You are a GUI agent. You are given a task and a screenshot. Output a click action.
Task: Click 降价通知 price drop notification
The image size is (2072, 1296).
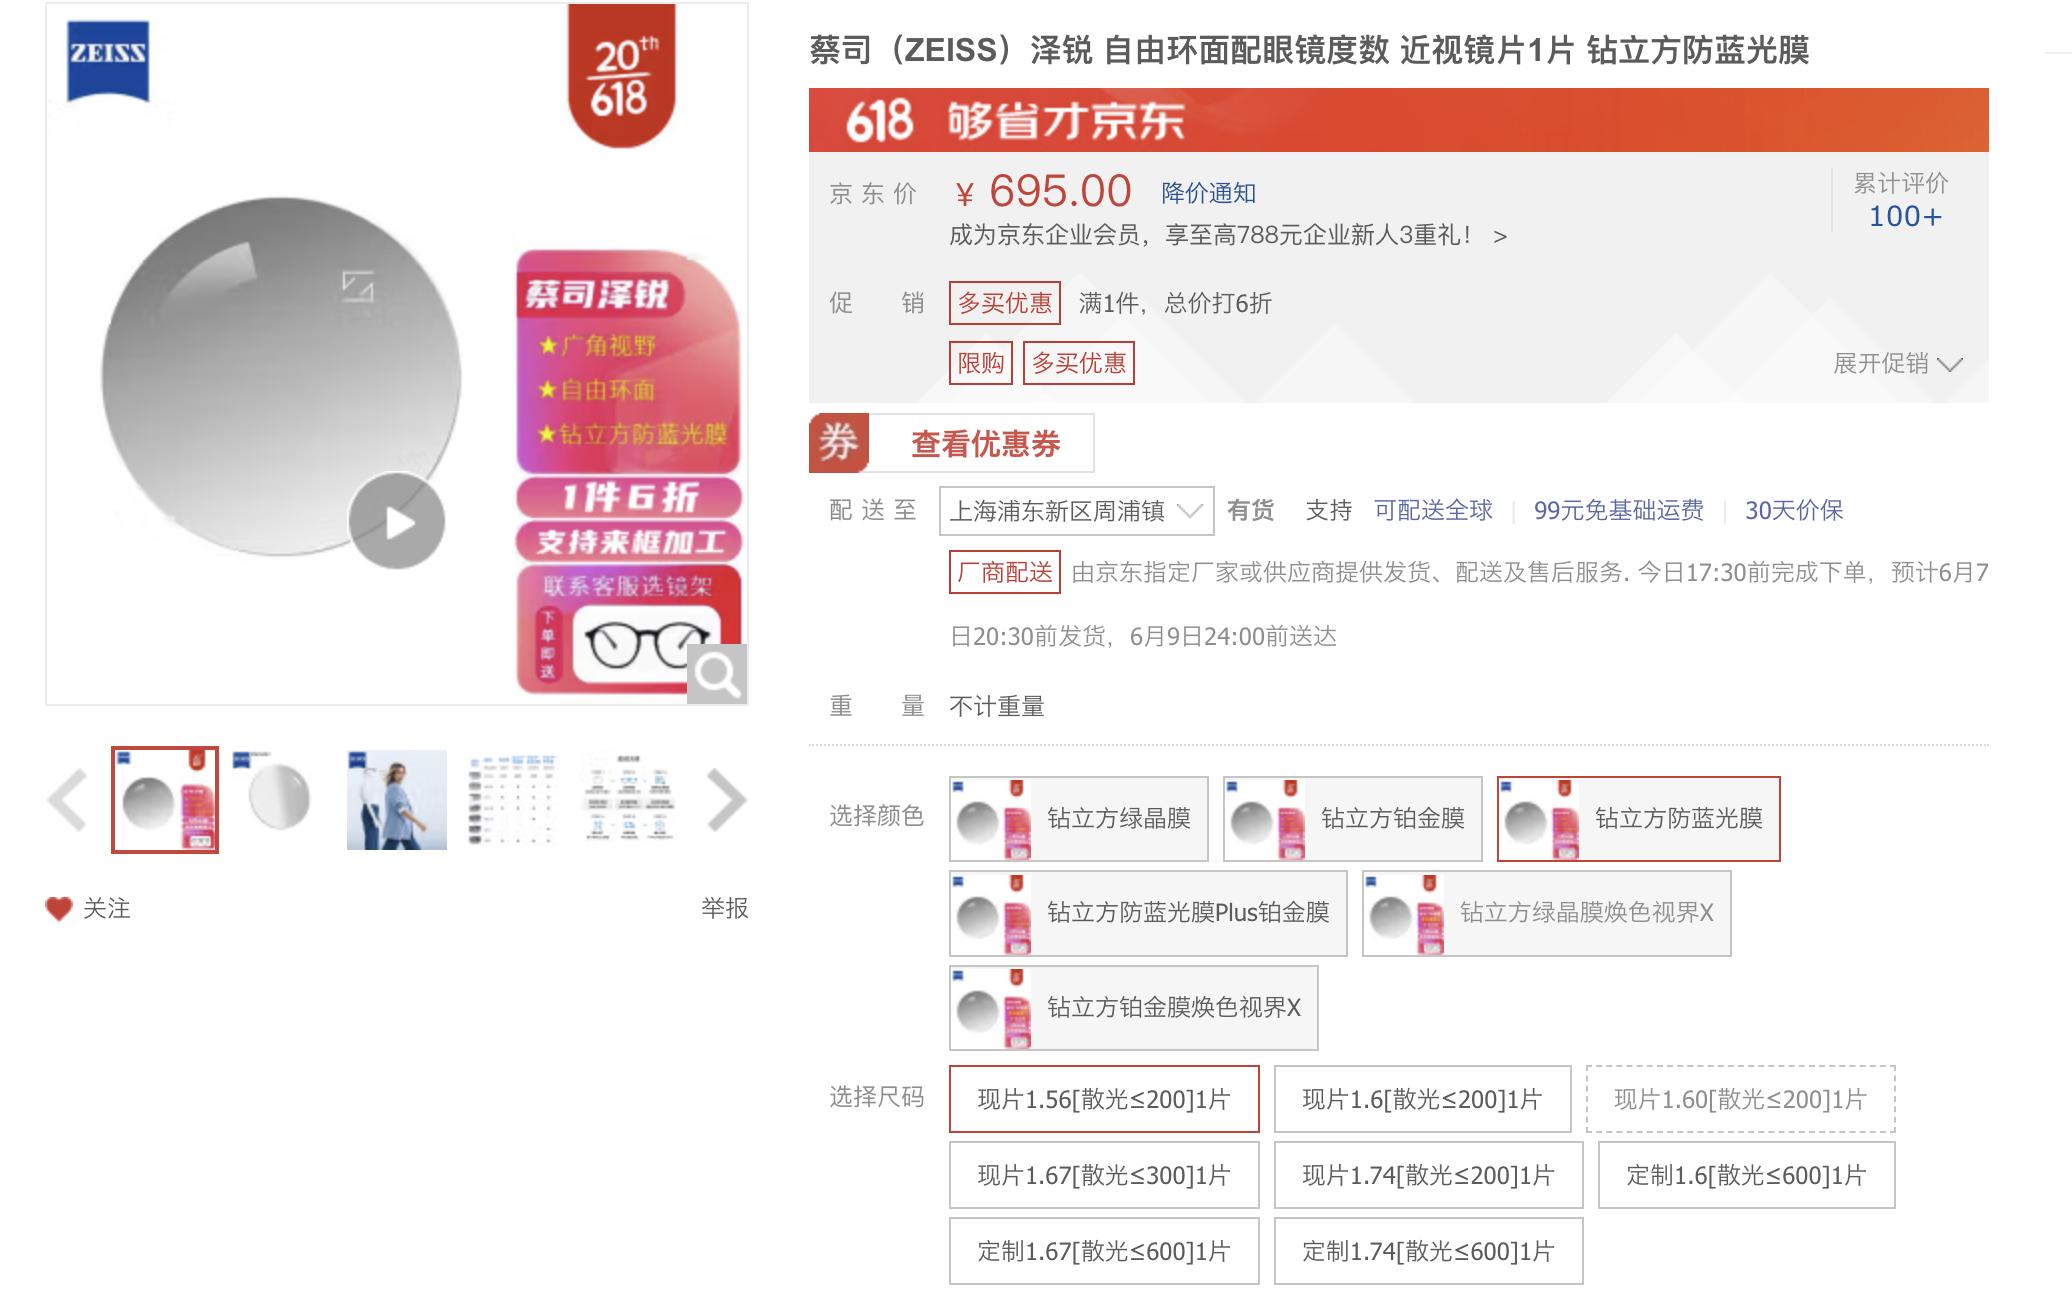point(1209,193)
